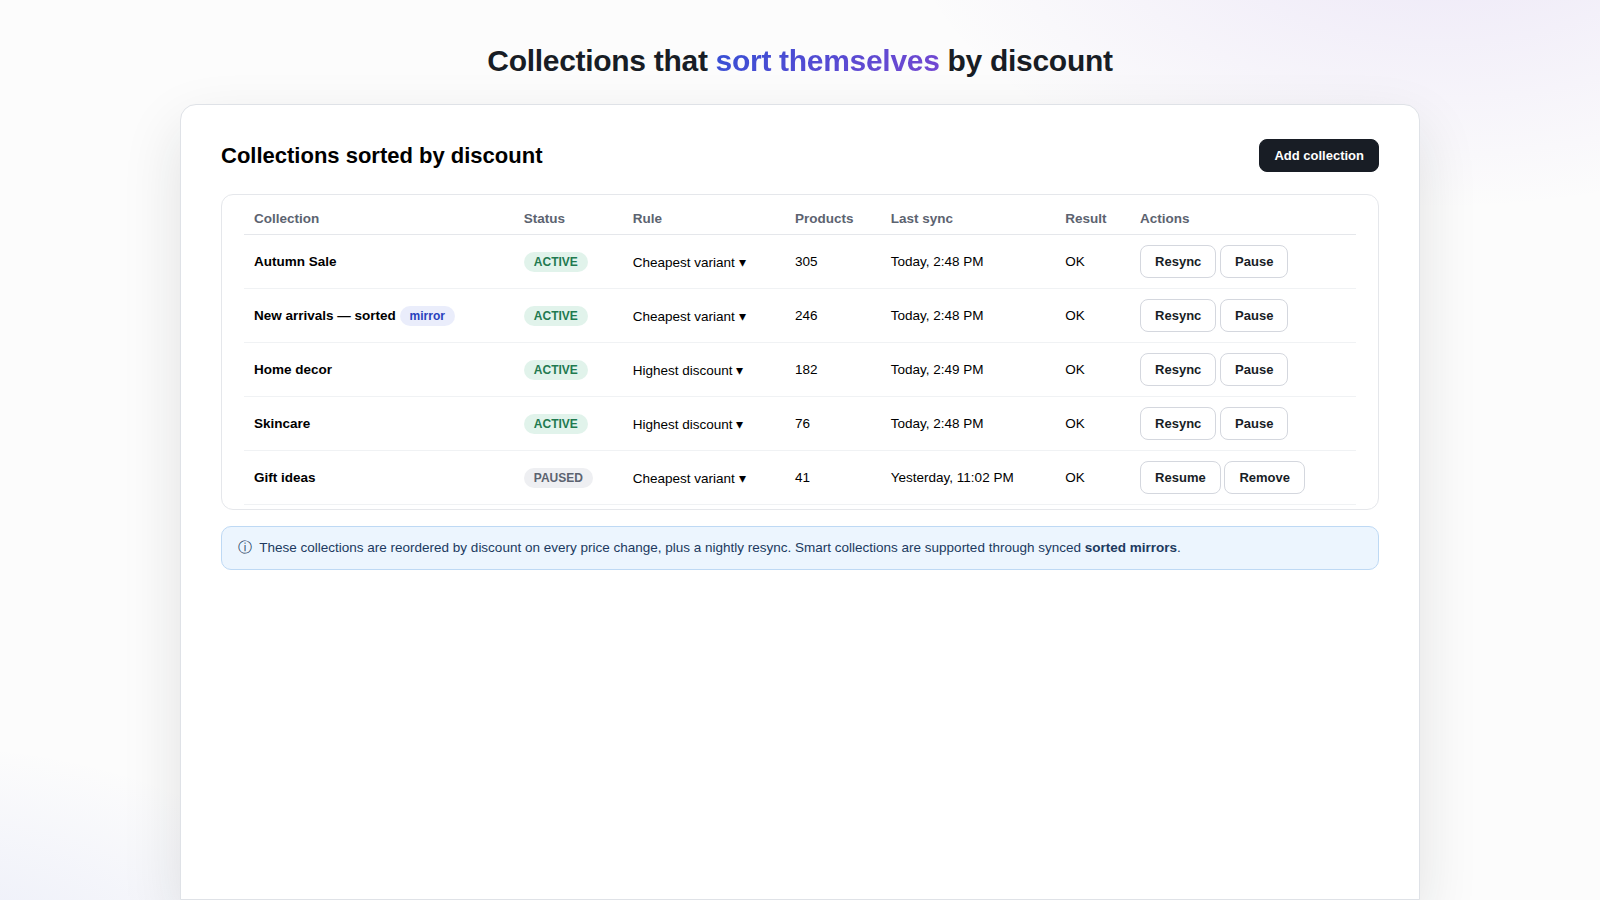The height and width of the screenshot is (900, 1600).
Task: Click Skincare ACTIVE status badge
Action: point(556,424)
